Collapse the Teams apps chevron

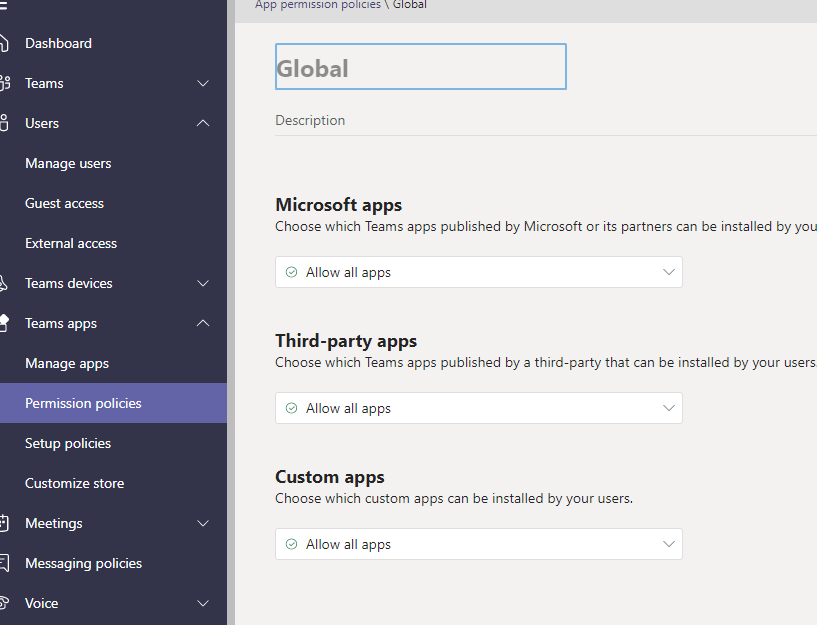point(203,323)
